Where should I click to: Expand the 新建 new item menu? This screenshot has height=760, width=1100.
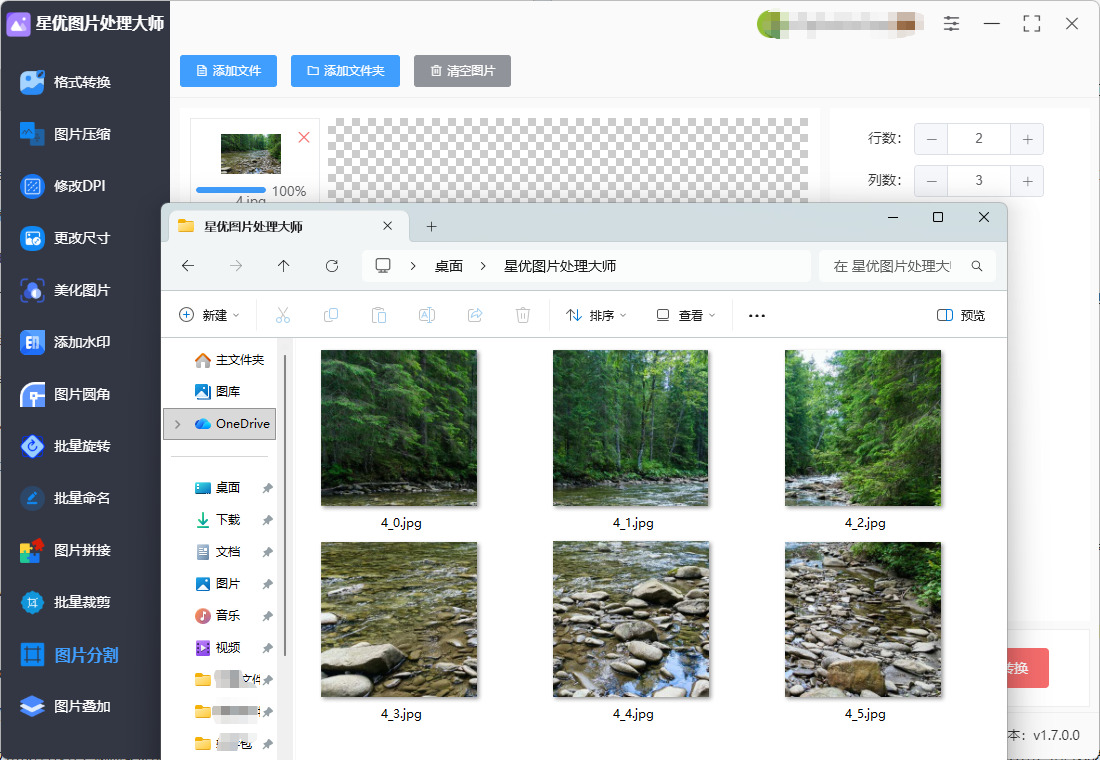click(x=209, y=315)
